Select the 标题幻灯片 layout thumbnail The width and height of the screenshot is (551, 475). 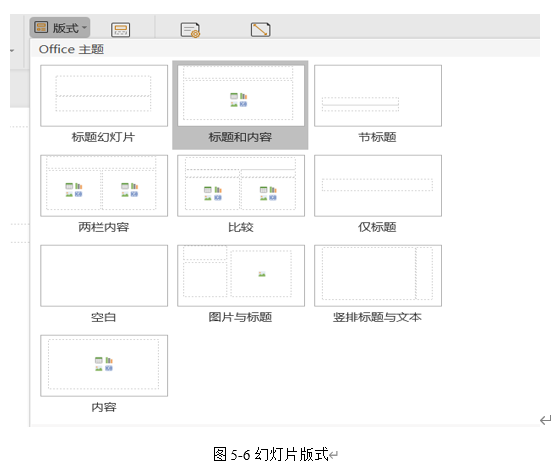coord(104,96)
